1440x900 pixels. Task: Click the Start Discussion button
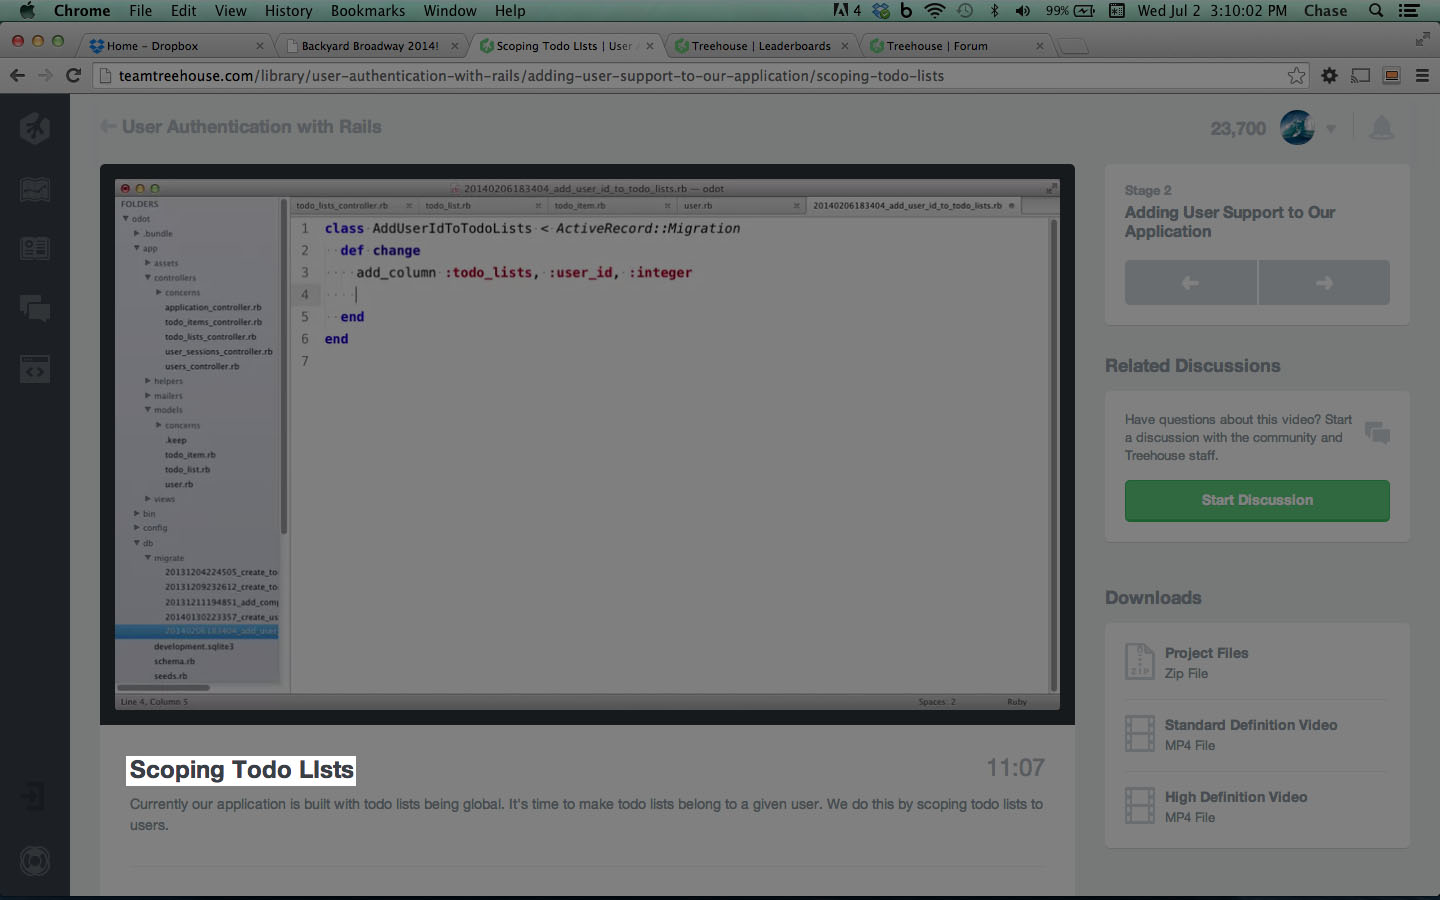pyautogui.click(x=1257, y=500)
